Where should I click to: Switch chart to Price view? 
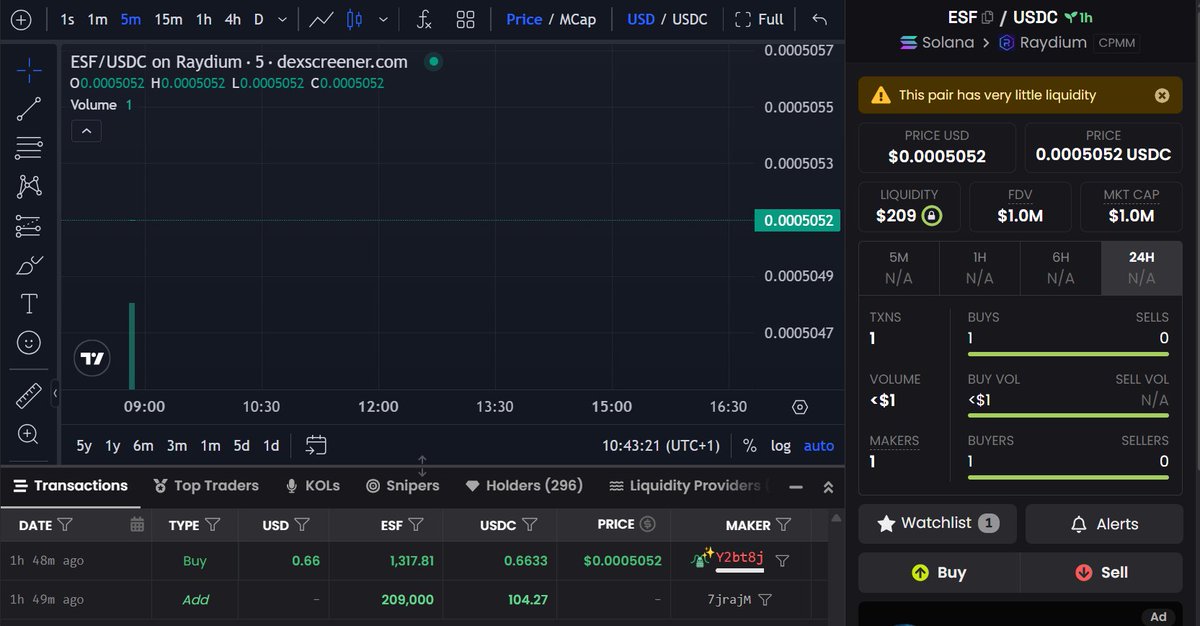pyautogui.click(x=524, y=19)
